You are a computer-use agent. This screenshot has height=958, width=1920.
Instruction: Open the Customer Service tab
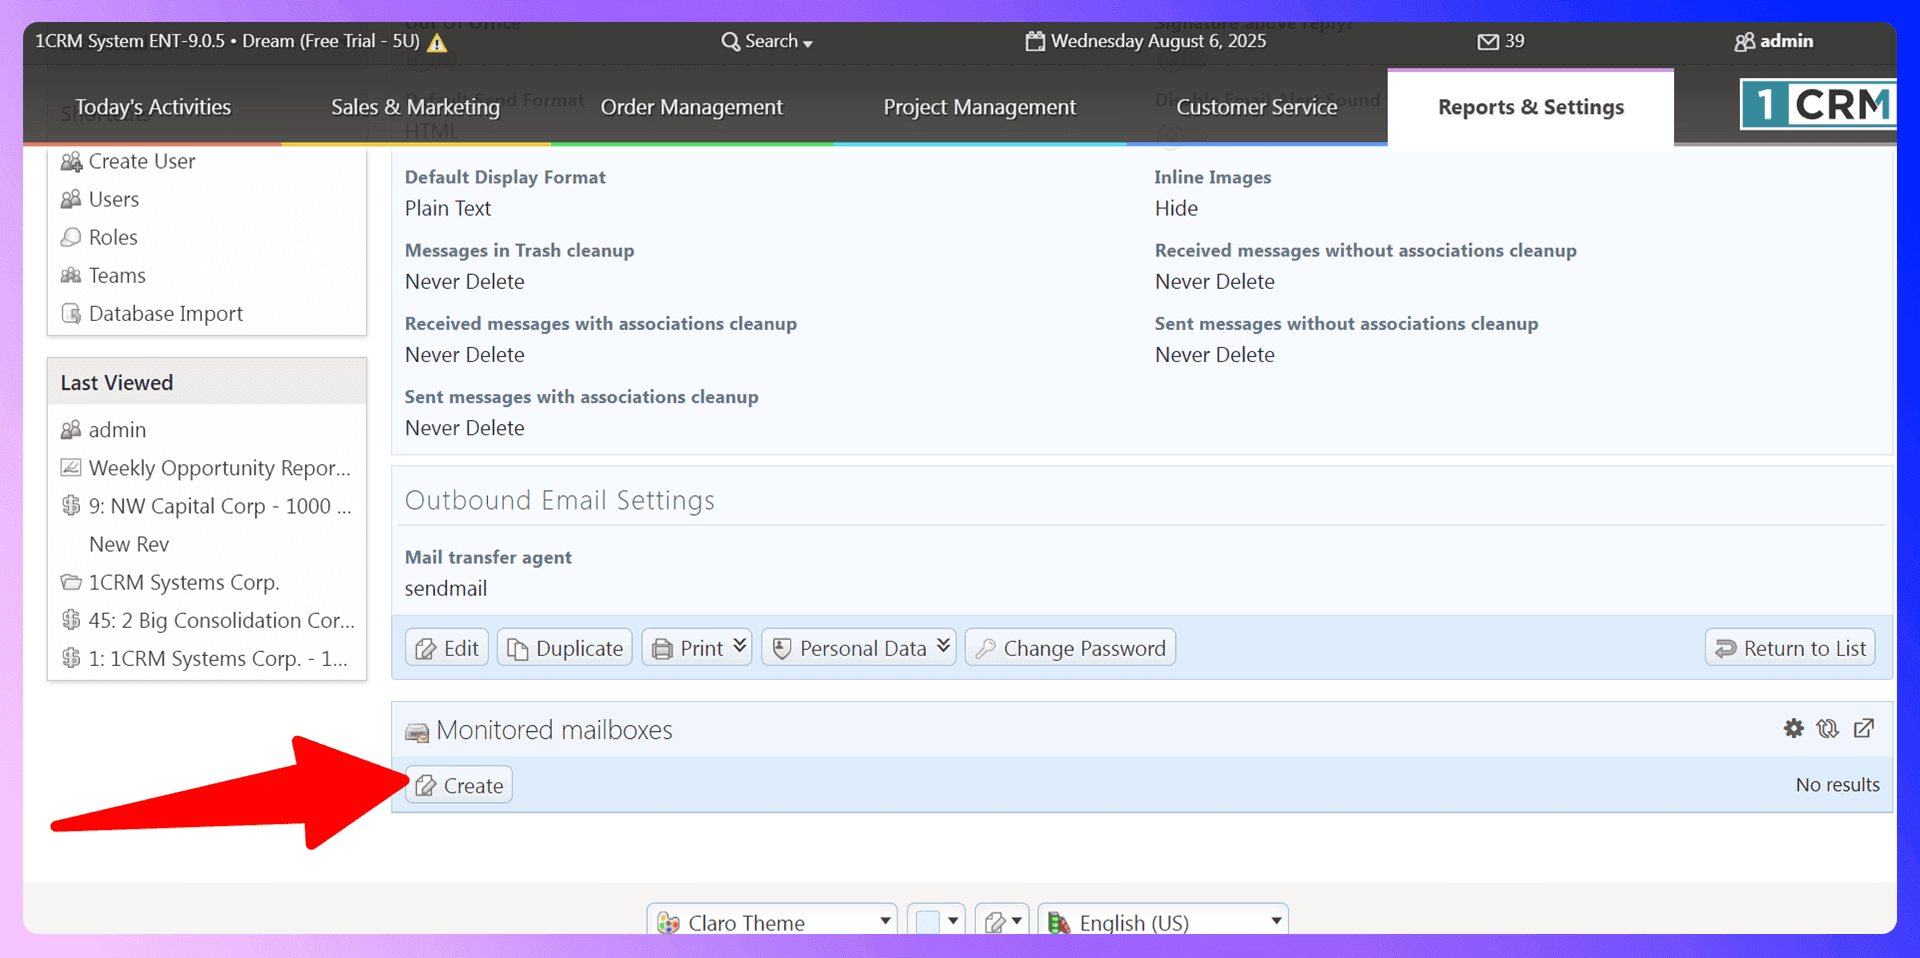click(1256, 107)
